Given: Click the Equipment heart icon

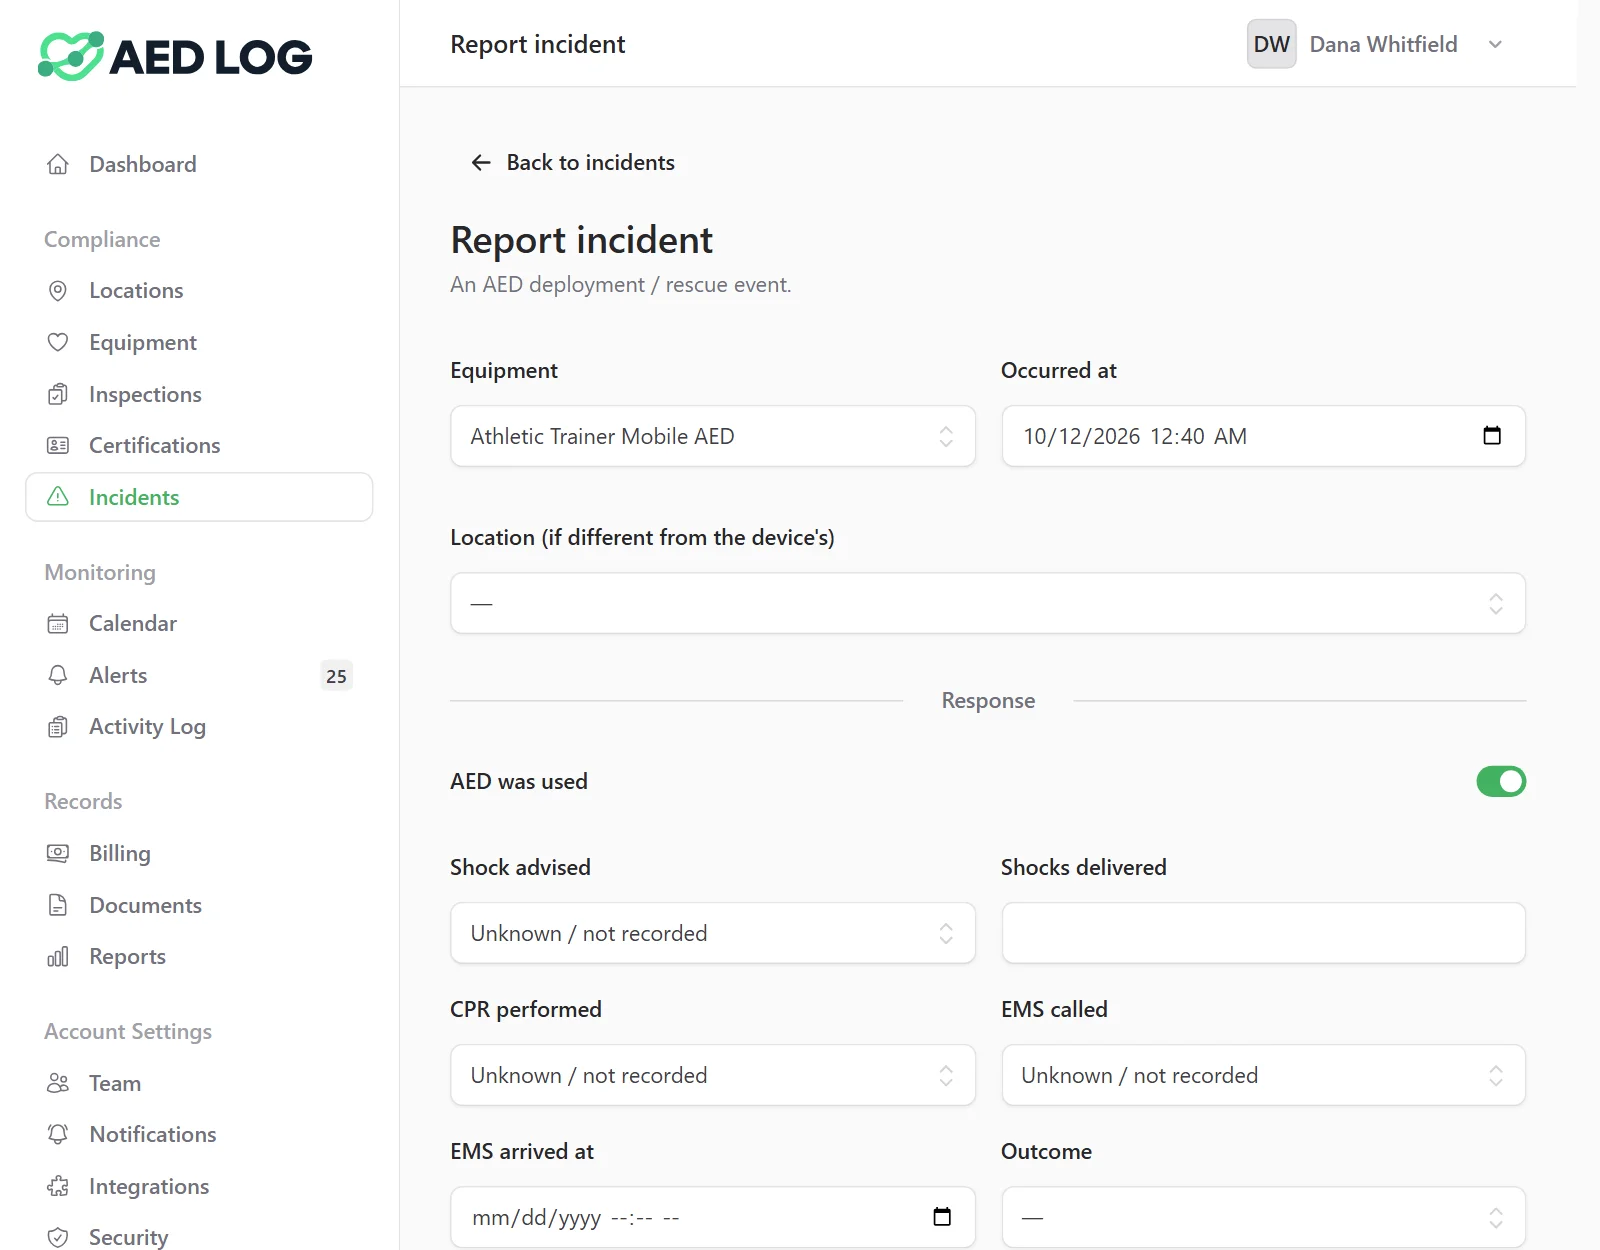Looking at the screenshot, I should [58, 342].
